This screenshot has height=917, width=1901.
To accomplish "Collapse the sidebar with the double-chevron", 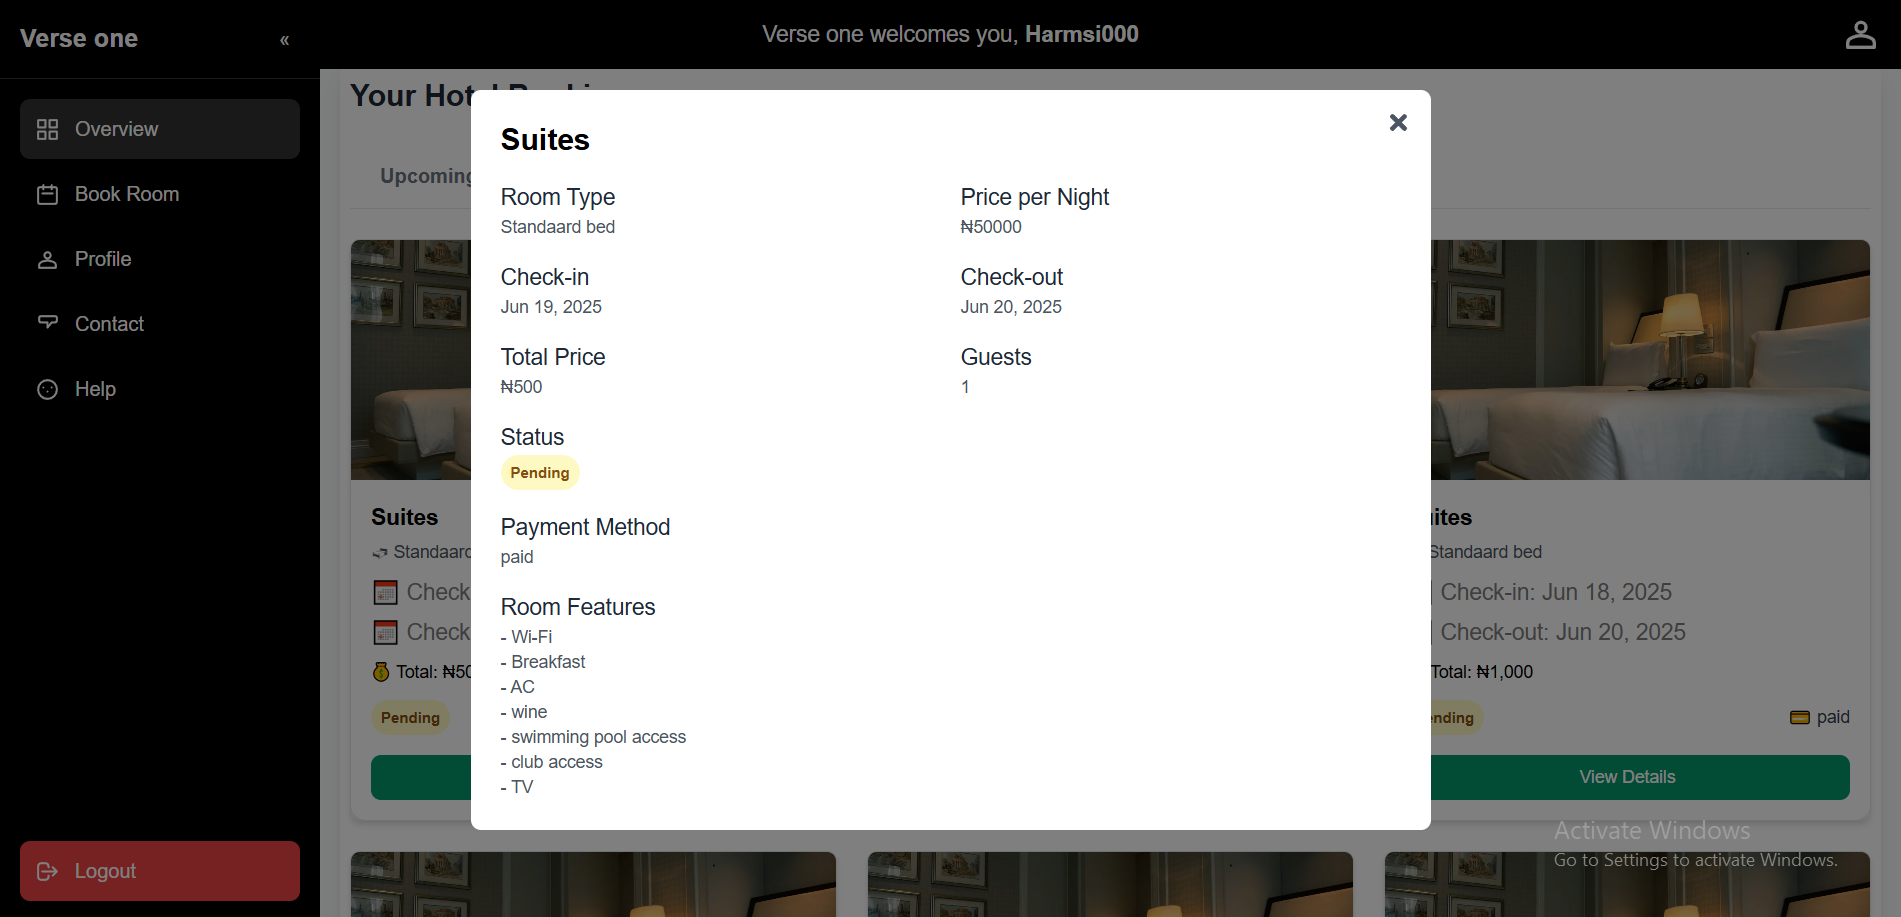I will click(284, 40).
